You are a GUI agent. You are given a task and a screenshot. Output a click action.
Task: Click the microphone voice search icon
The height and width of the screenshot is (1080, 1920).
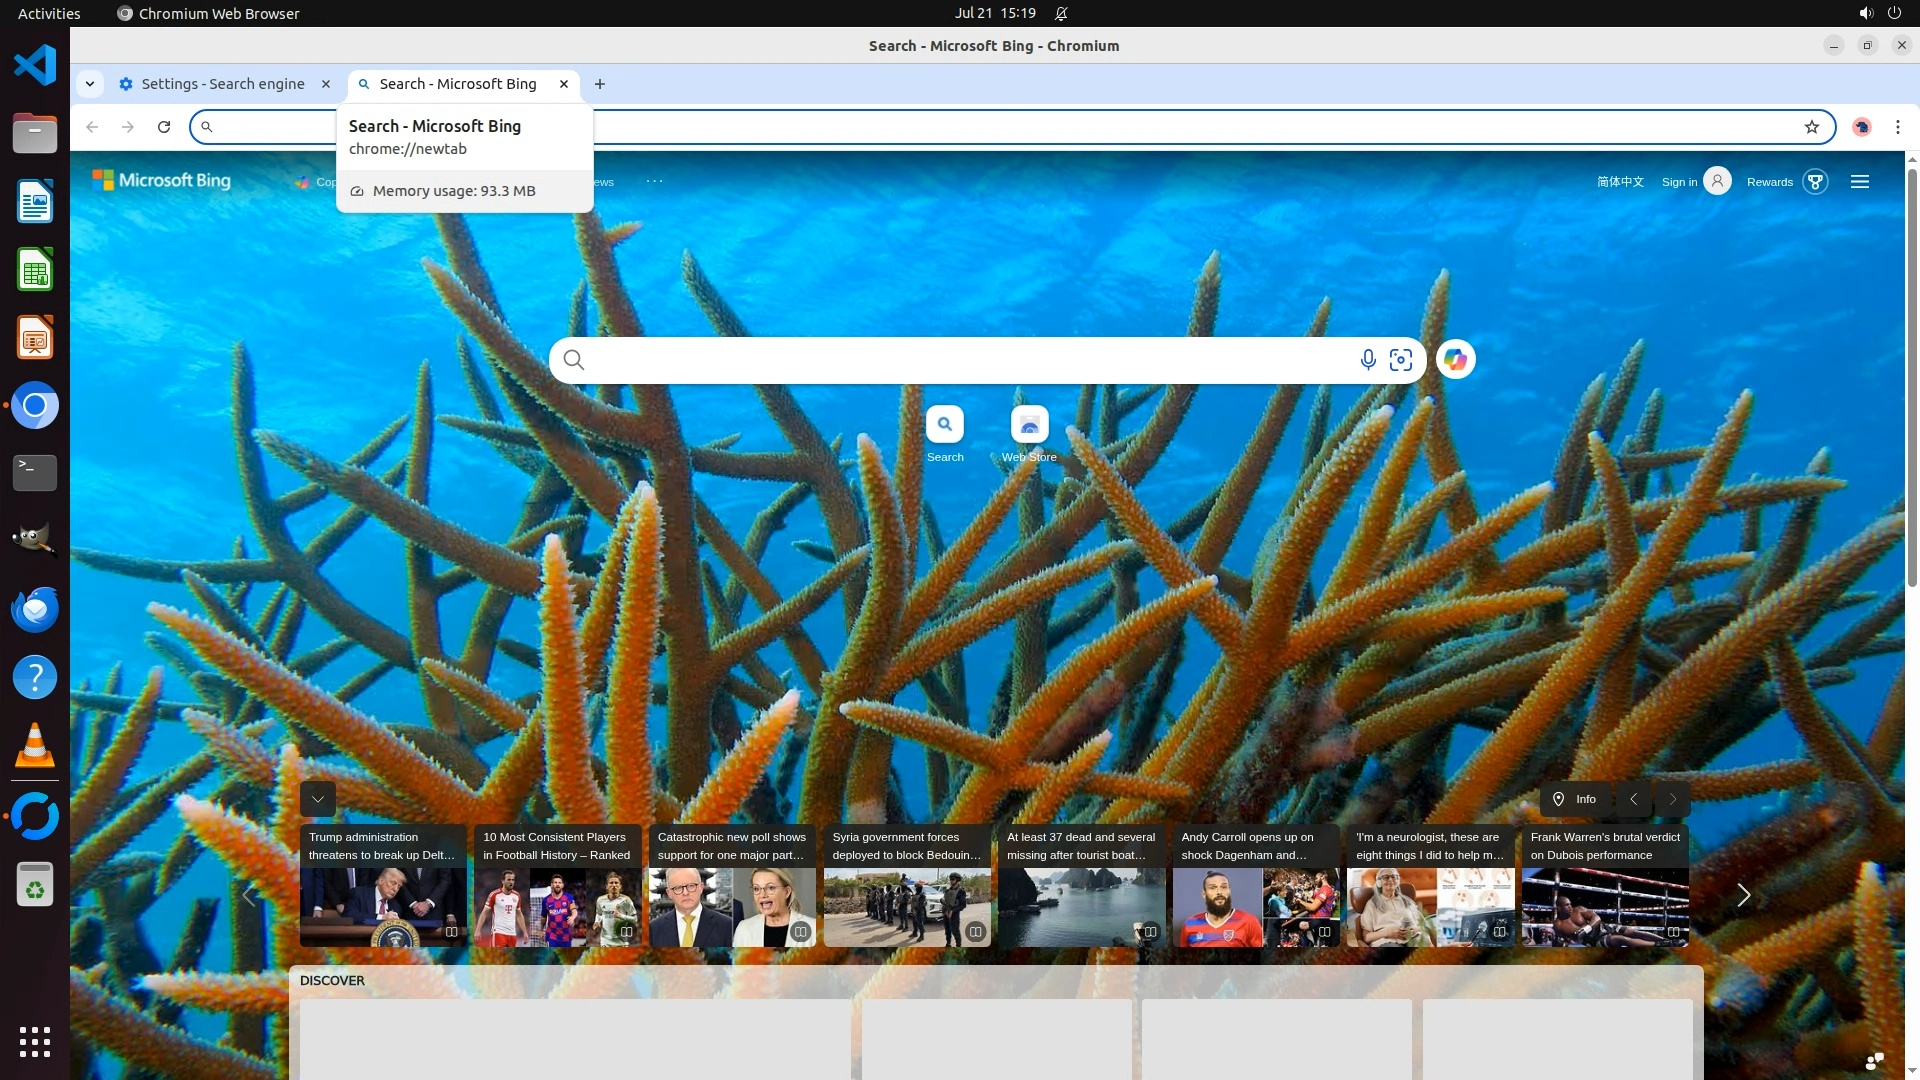1368,360
